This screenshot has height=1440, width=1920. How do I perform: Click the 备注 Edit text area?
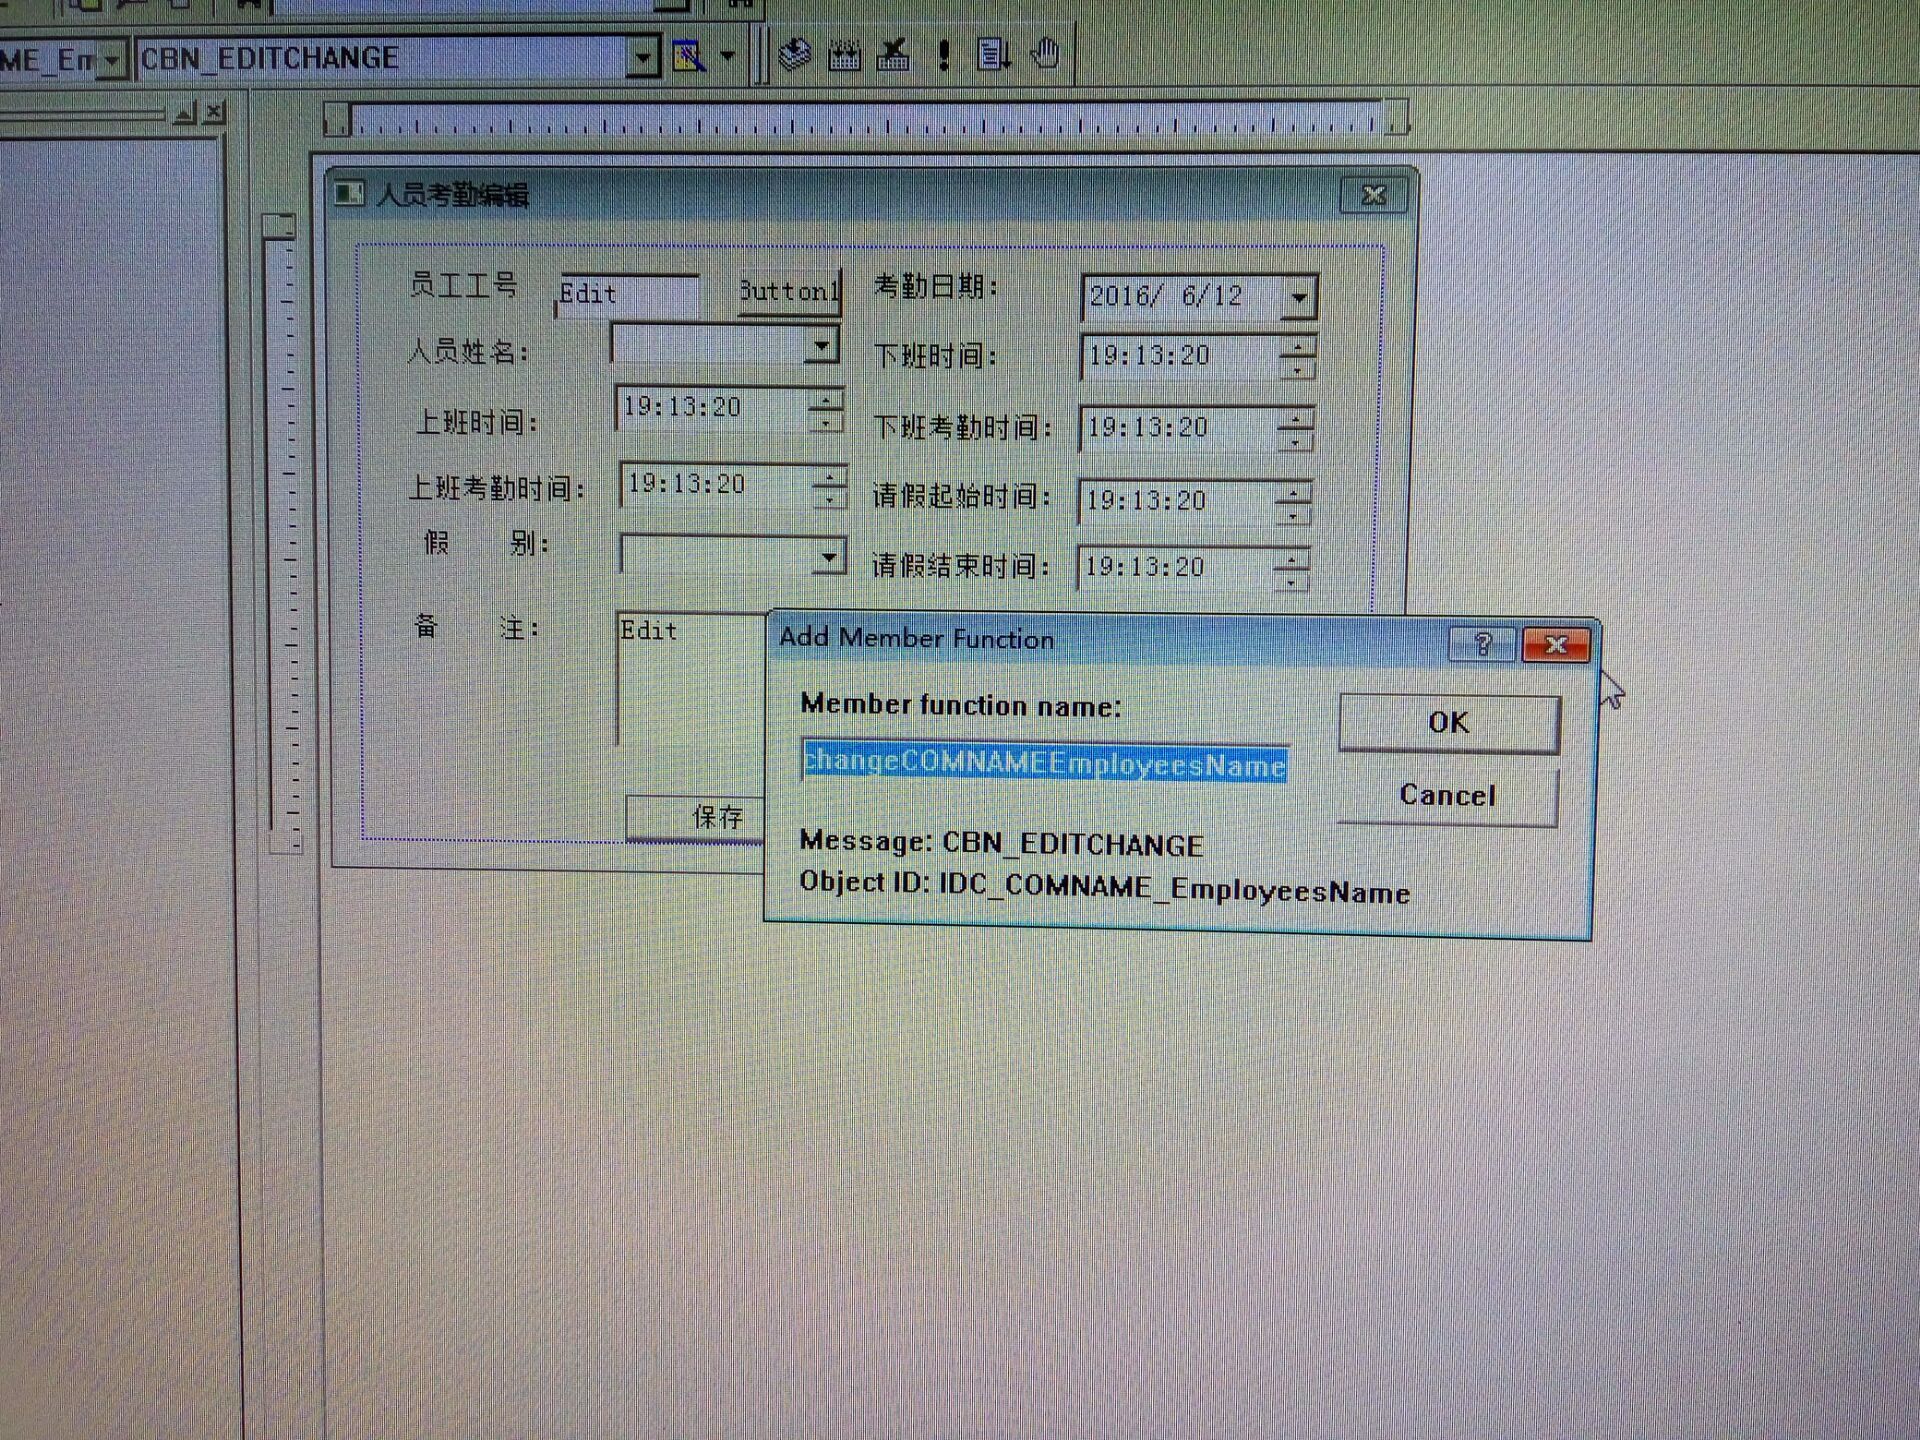click(x=692, y=678)
